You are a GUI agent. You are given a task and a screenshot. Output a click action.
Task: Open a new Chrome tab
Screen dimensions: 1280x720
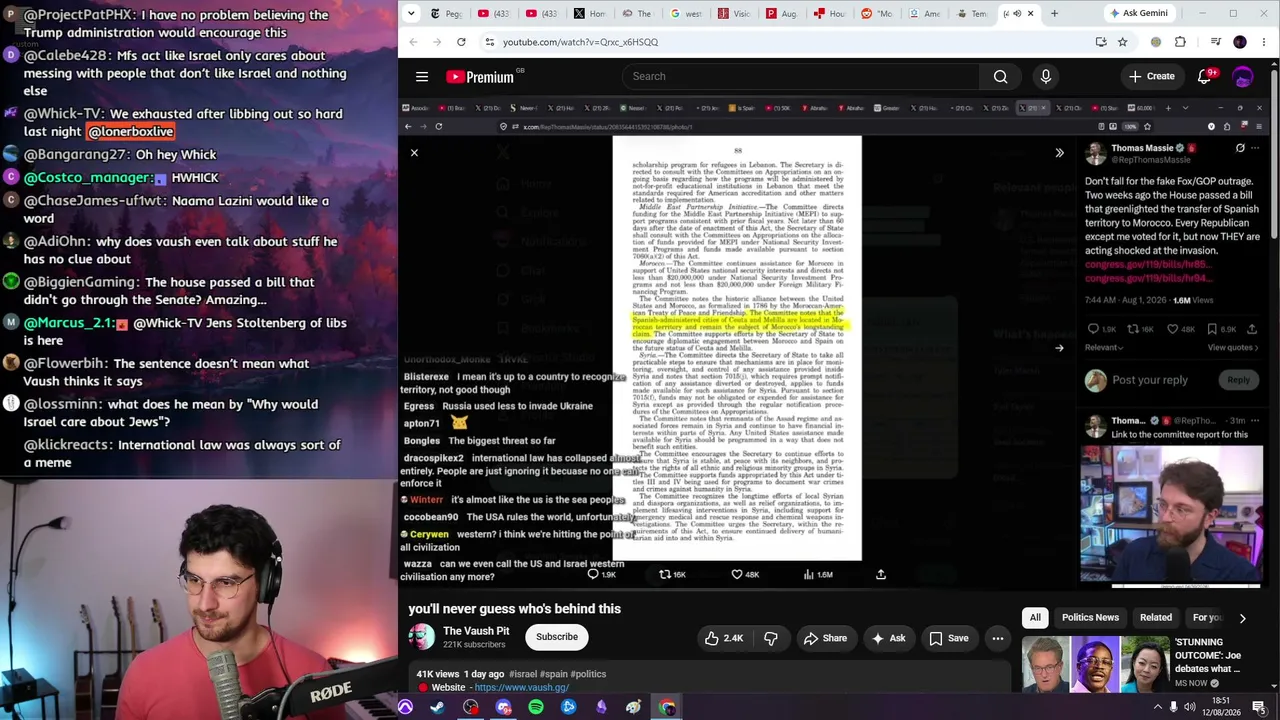1054,14
